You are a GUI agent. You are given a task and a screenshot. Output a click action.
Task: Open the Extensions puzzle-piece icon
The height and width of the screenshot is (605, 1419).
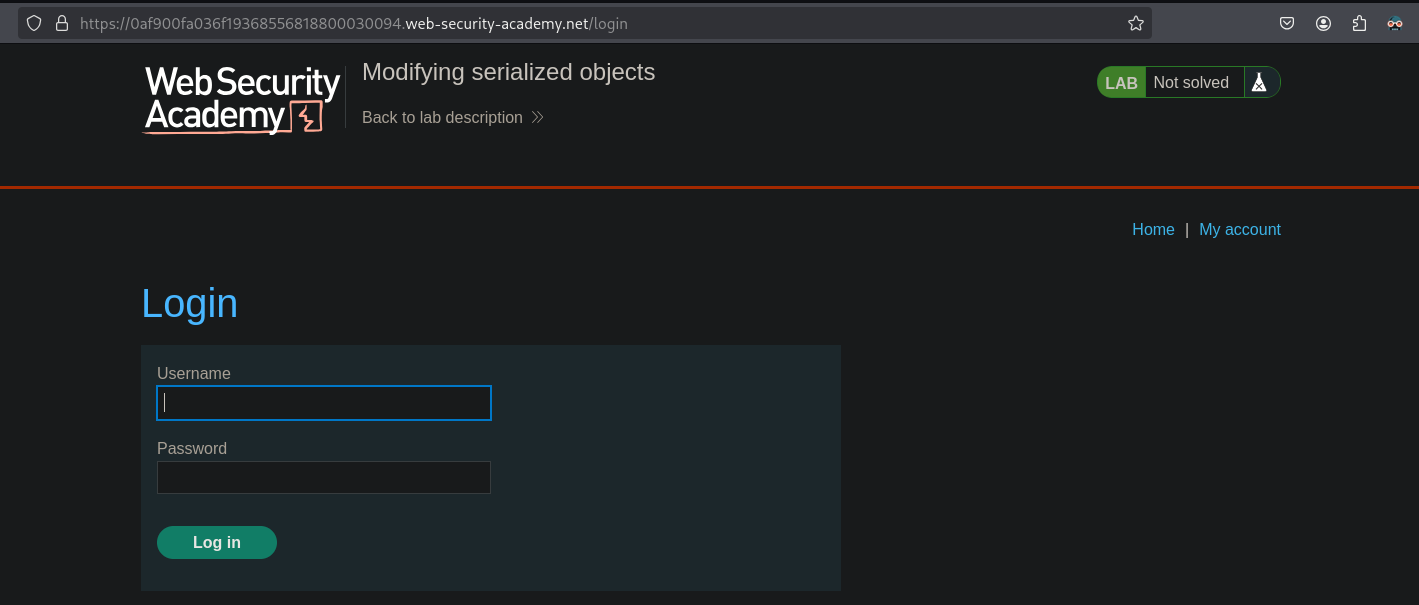click(x=1359, y=23)
